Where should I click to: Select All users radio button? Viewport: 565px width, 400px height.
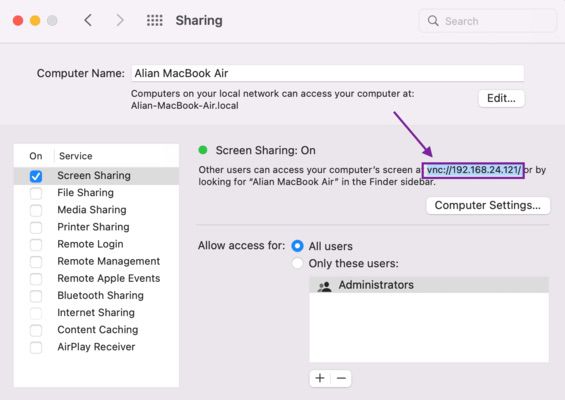(x=297, y=246)
